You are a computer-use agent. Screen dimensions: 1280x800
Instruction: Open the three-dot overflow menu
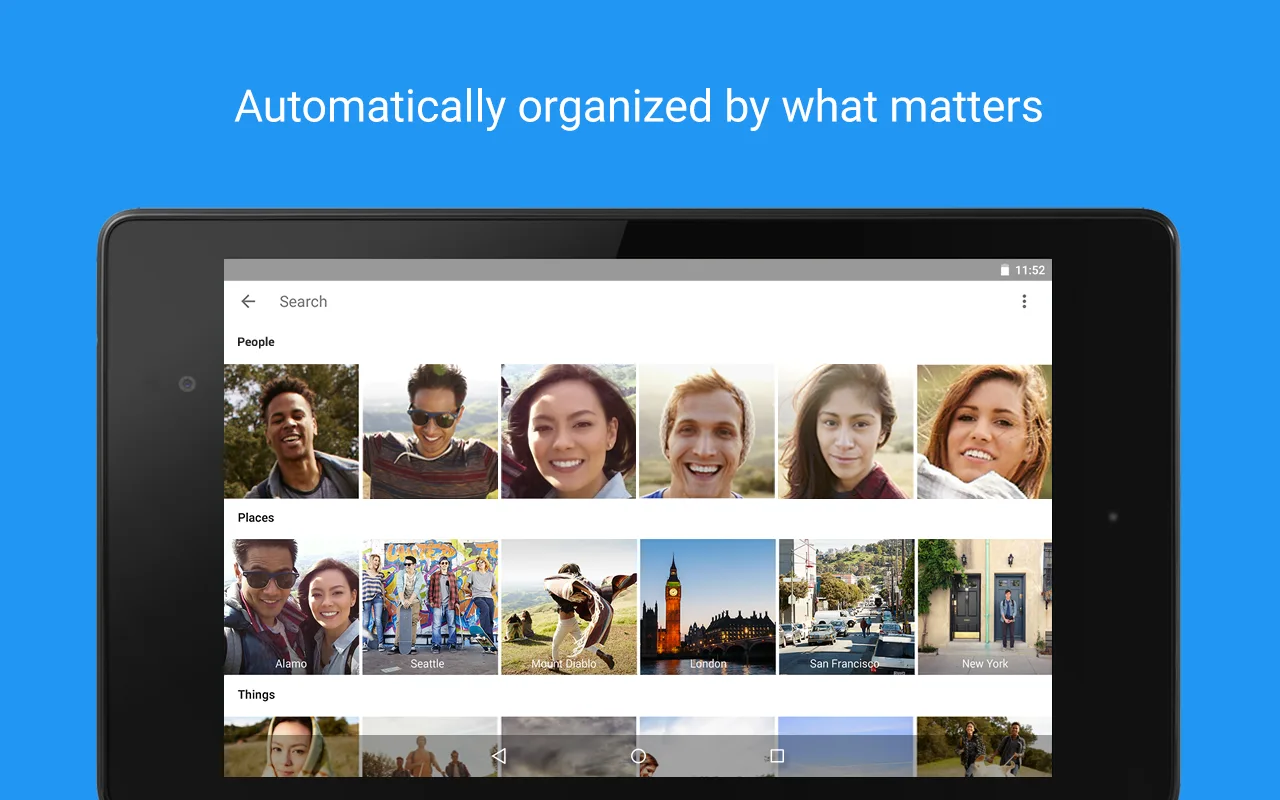(x=1023, y=301)
